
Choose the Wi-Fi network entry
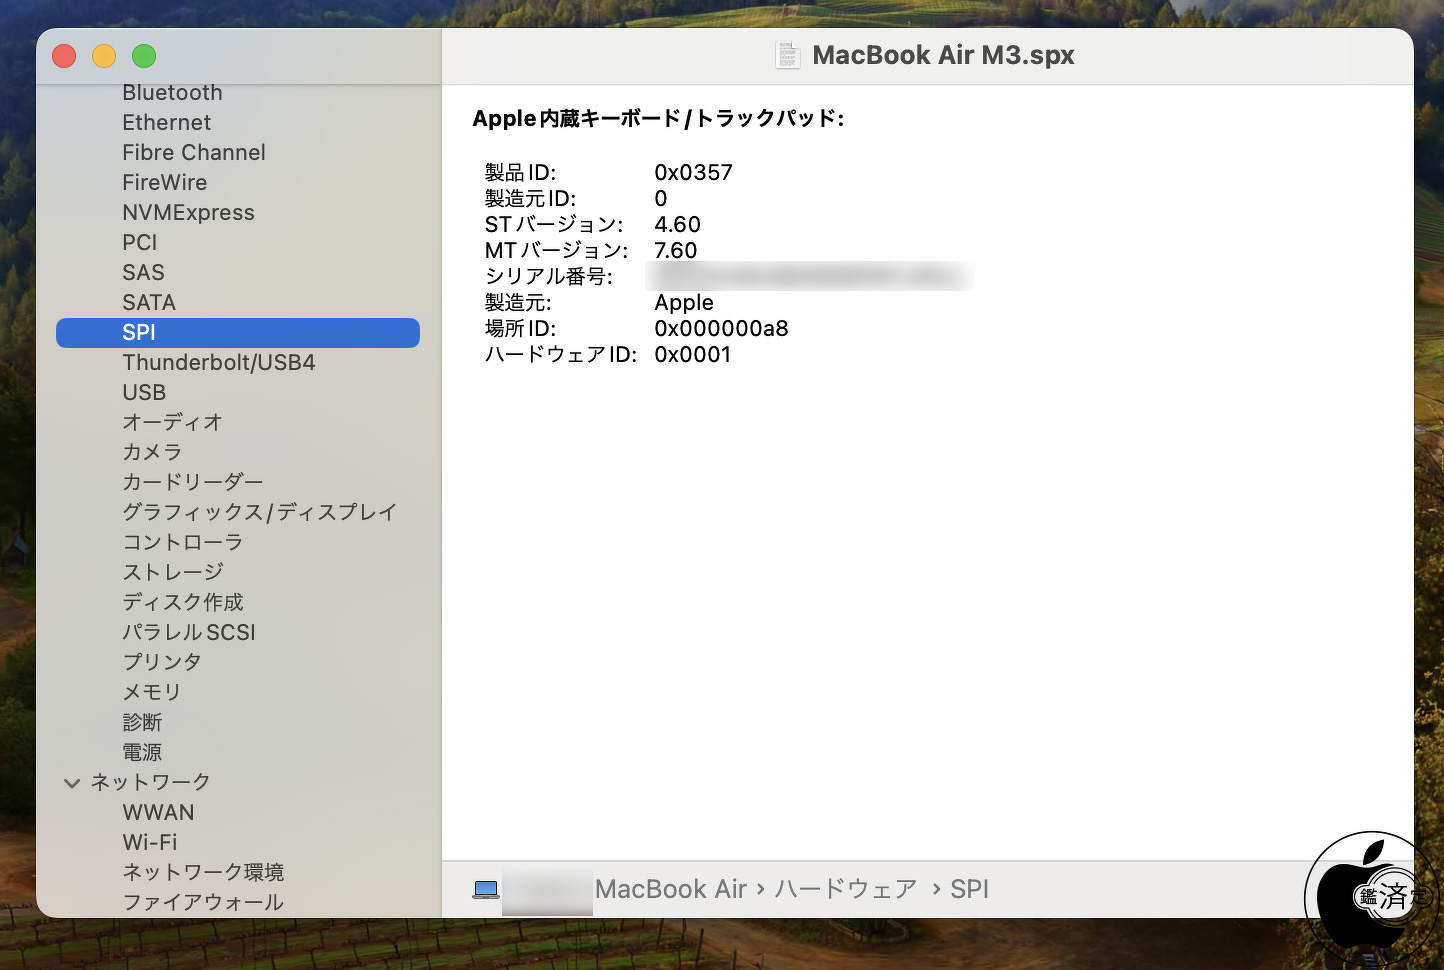[150, 842]
